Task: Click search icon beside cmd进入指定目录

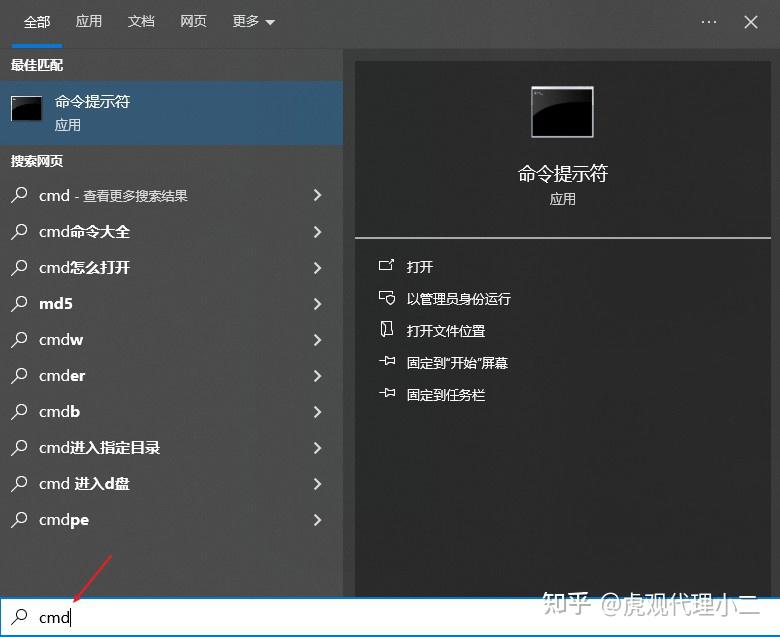Action: [19, 447]
